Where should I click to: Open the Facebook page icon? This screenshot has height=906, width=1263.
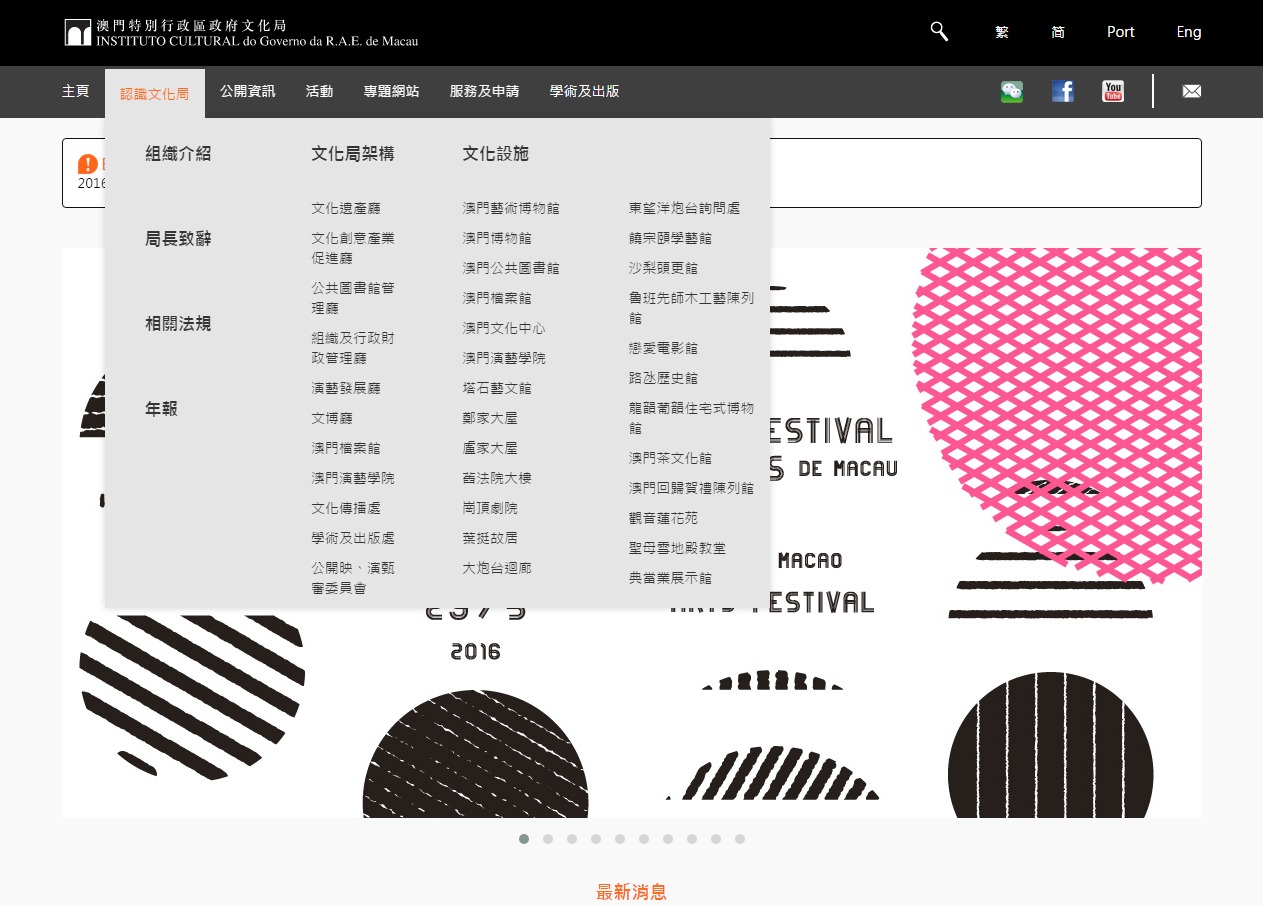pos(1063,92)
